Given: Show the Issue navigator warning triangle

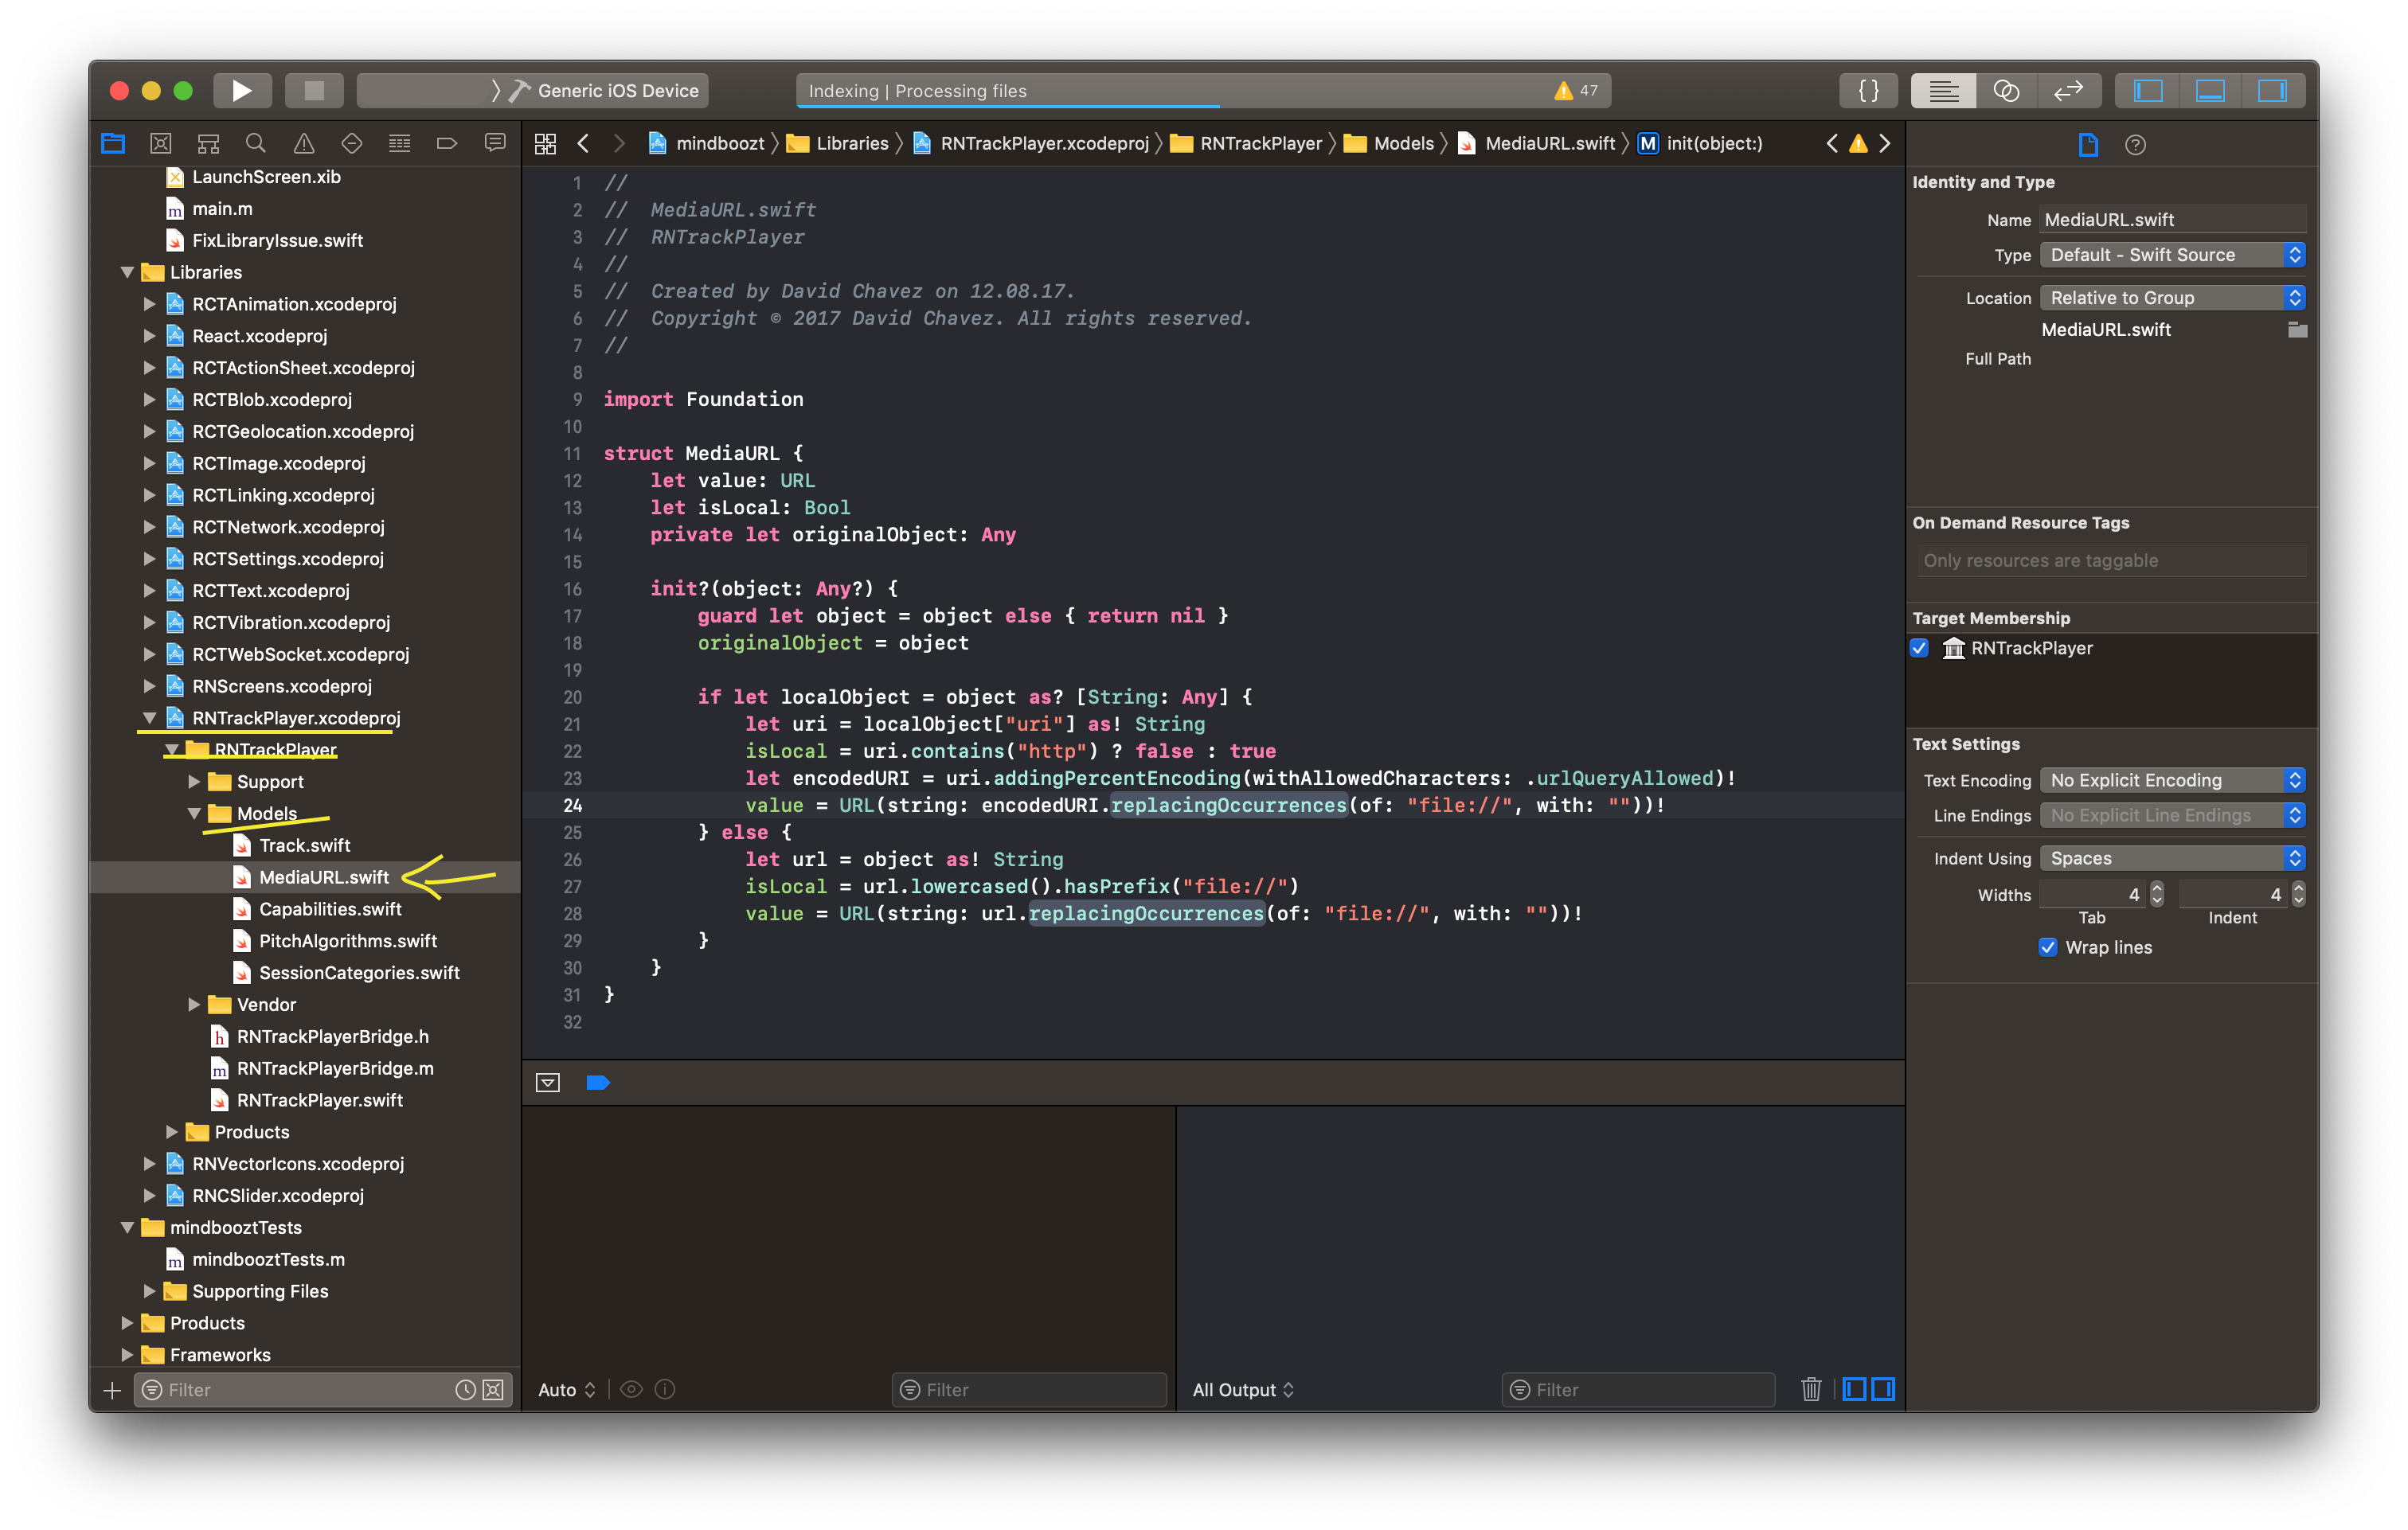Looking at the screenshot, I should [304, 143].
